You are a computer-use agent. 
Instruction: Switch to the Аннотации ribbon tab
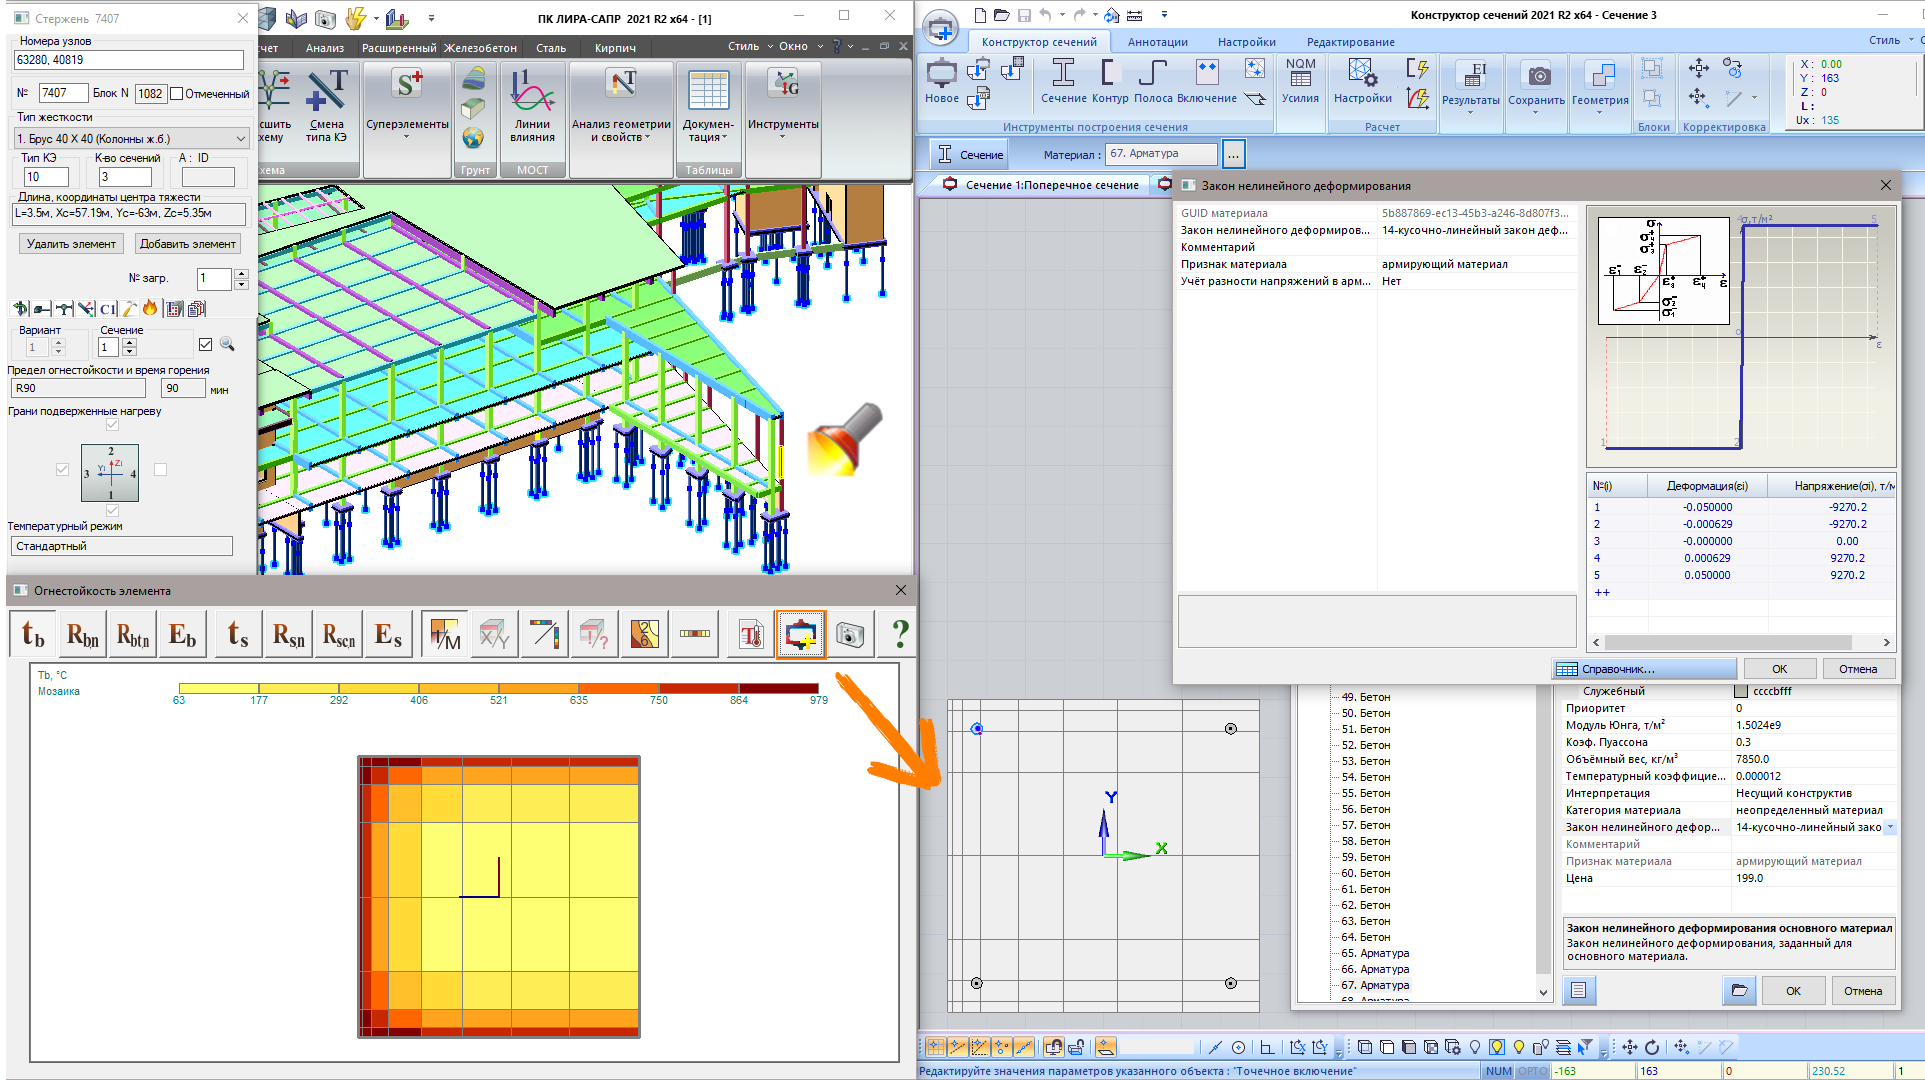coord(1157,42)
